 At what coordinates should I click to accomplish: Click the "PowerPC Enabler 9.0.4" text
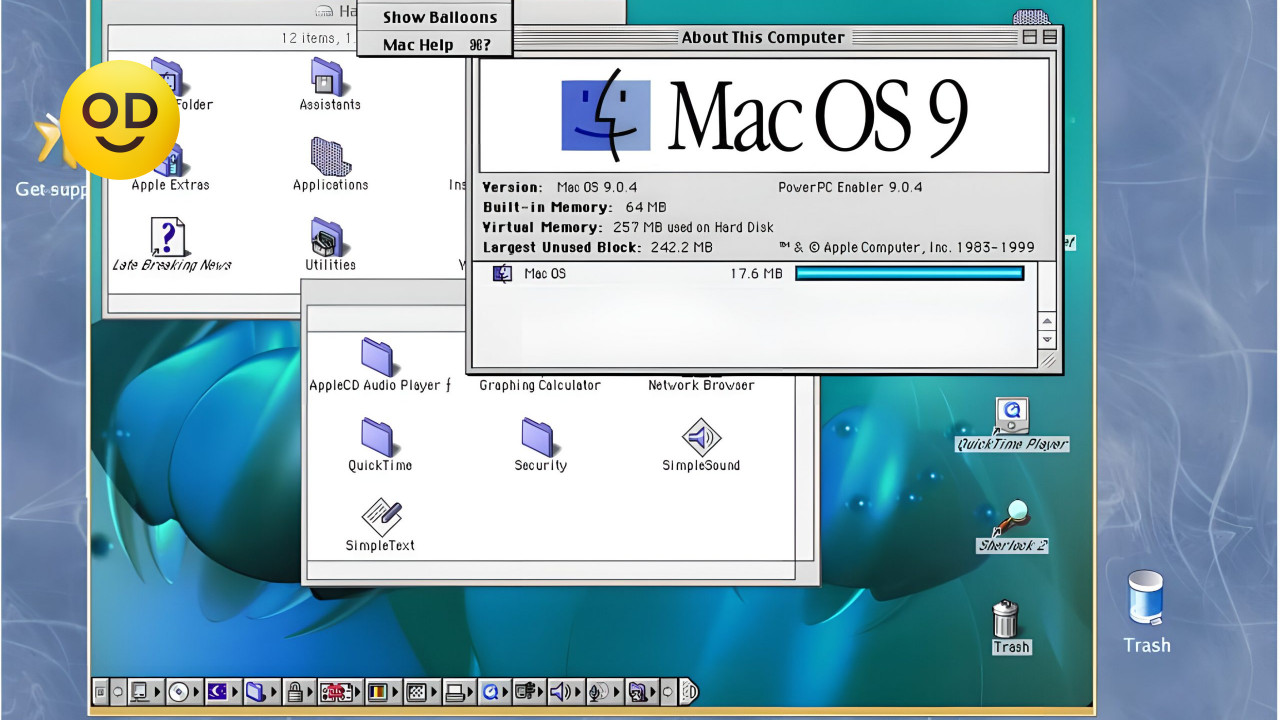pos(850,187)
